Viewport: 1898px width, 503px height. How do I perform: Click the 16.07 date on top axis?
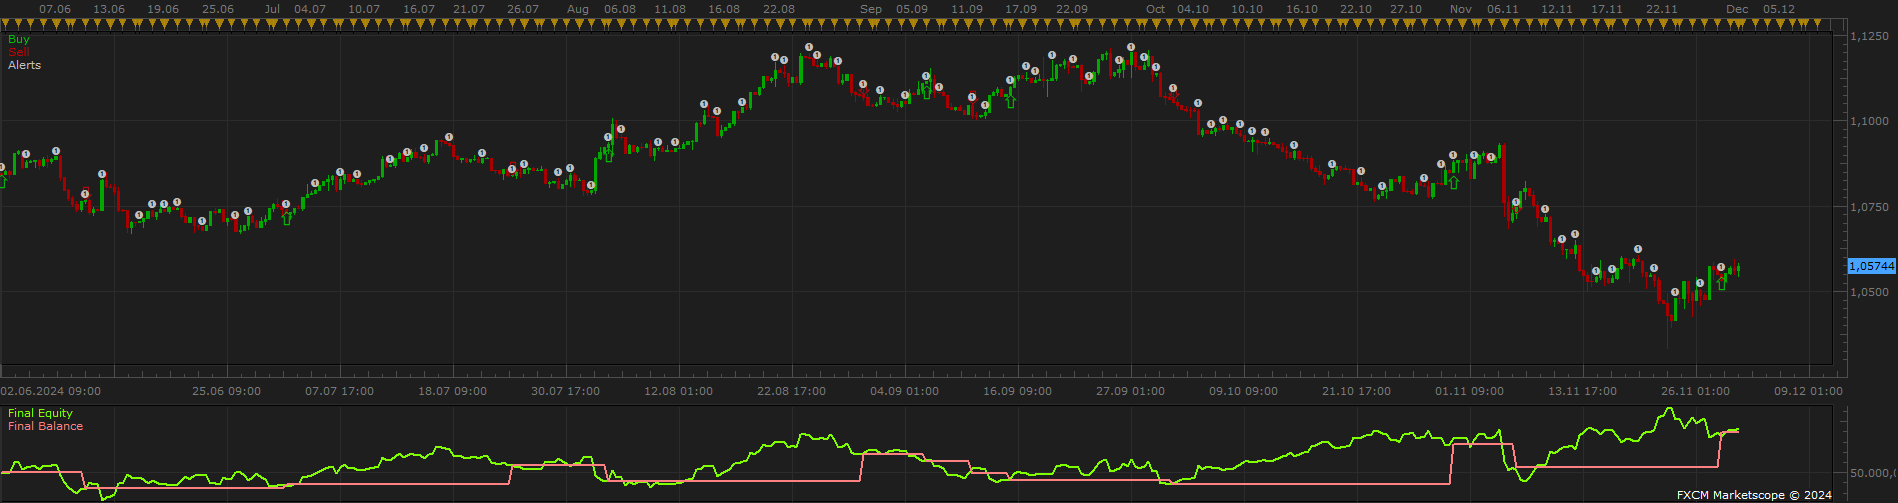419,9
